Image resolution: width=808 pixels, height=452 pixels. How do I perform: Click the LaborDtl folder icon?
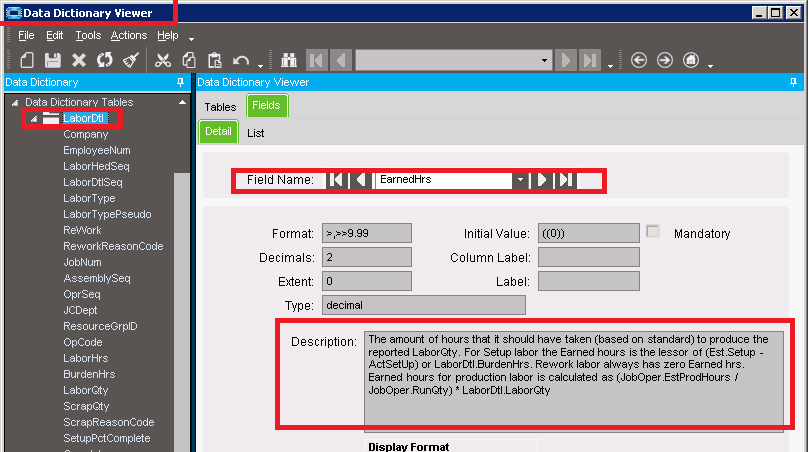coord(50,118)
